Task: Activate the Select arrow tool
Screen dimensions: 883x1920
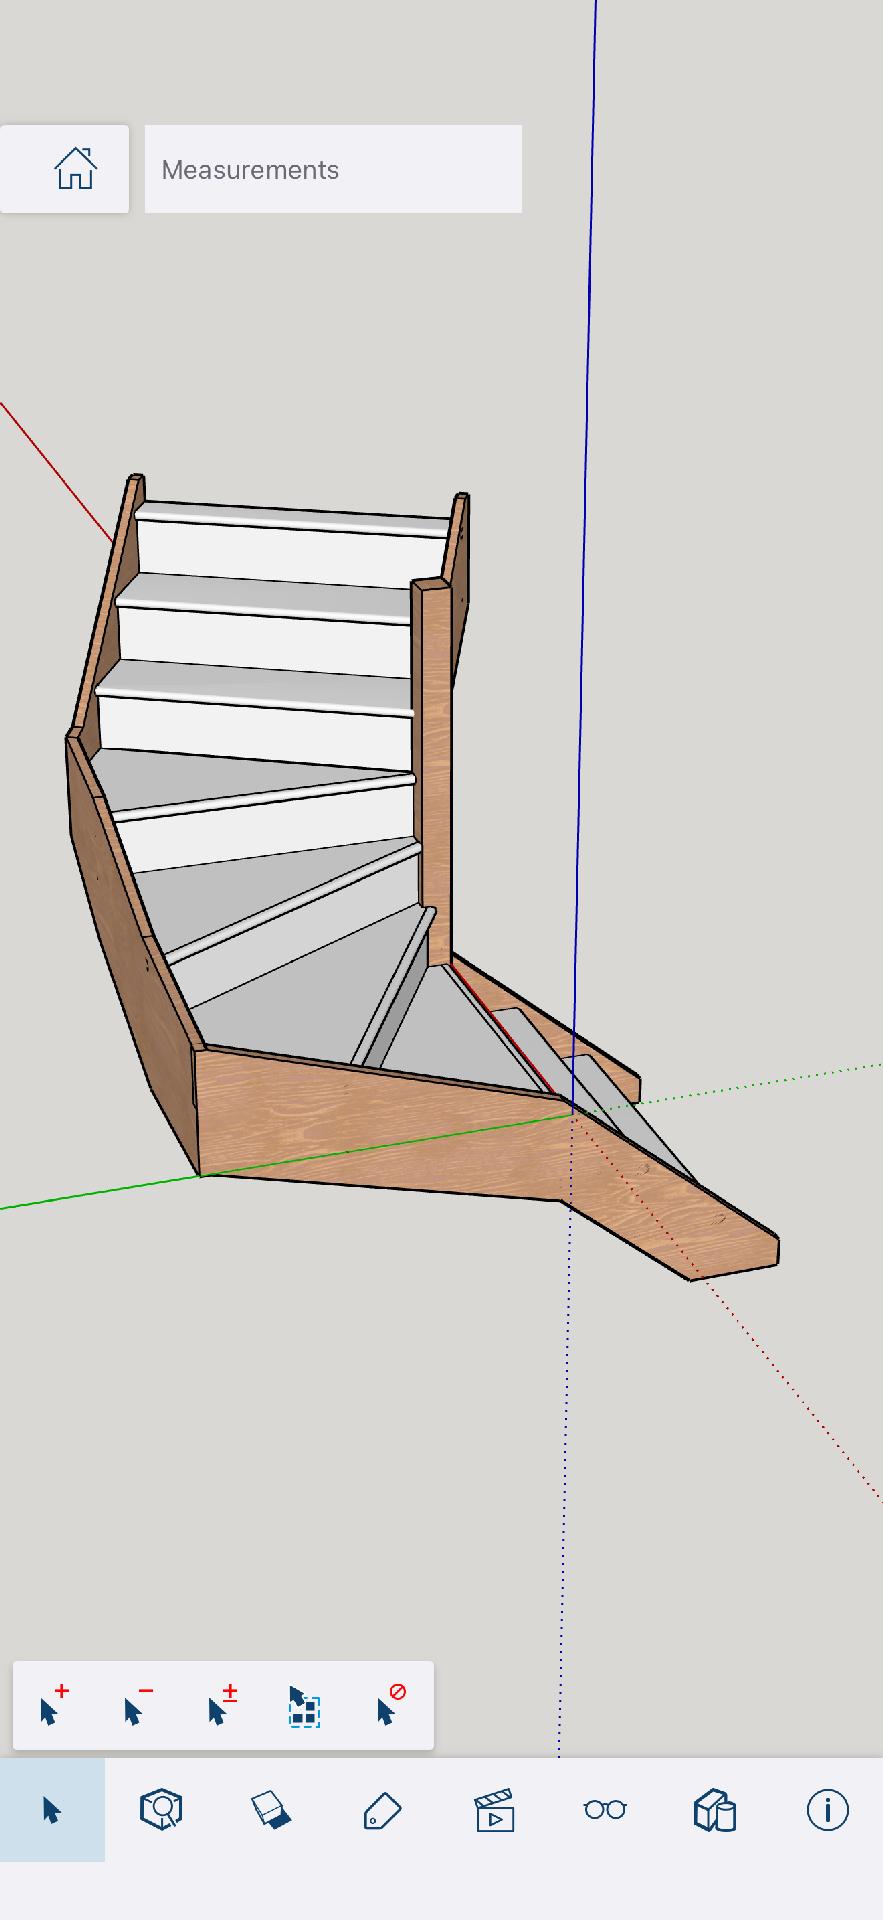Action: [52, 1810]
